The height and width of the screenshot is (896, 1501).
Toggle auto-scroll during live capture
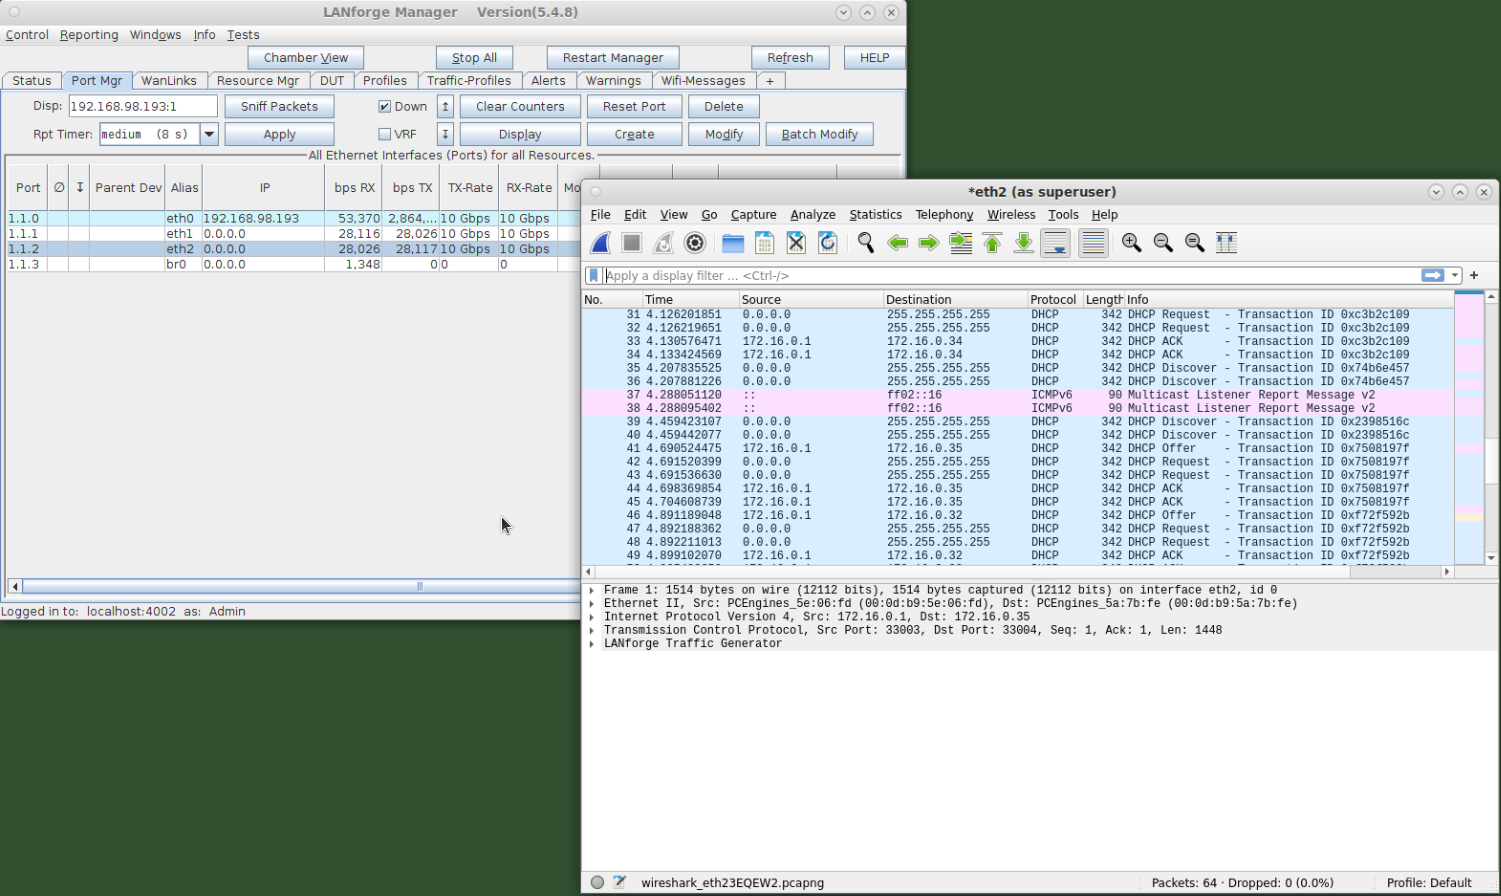[x=1055, y=243]
